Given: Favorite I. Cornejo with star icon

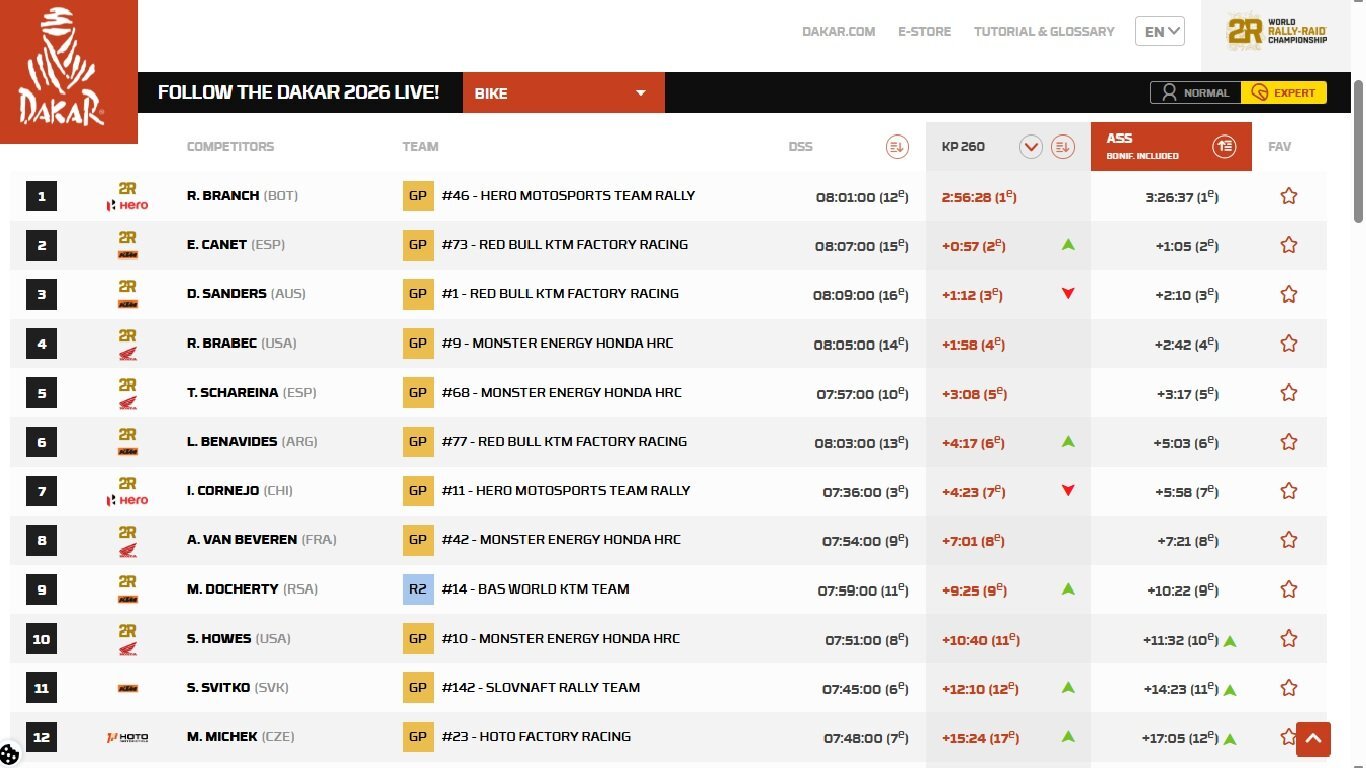Looking at the screenshot, I should point(1289,491).
